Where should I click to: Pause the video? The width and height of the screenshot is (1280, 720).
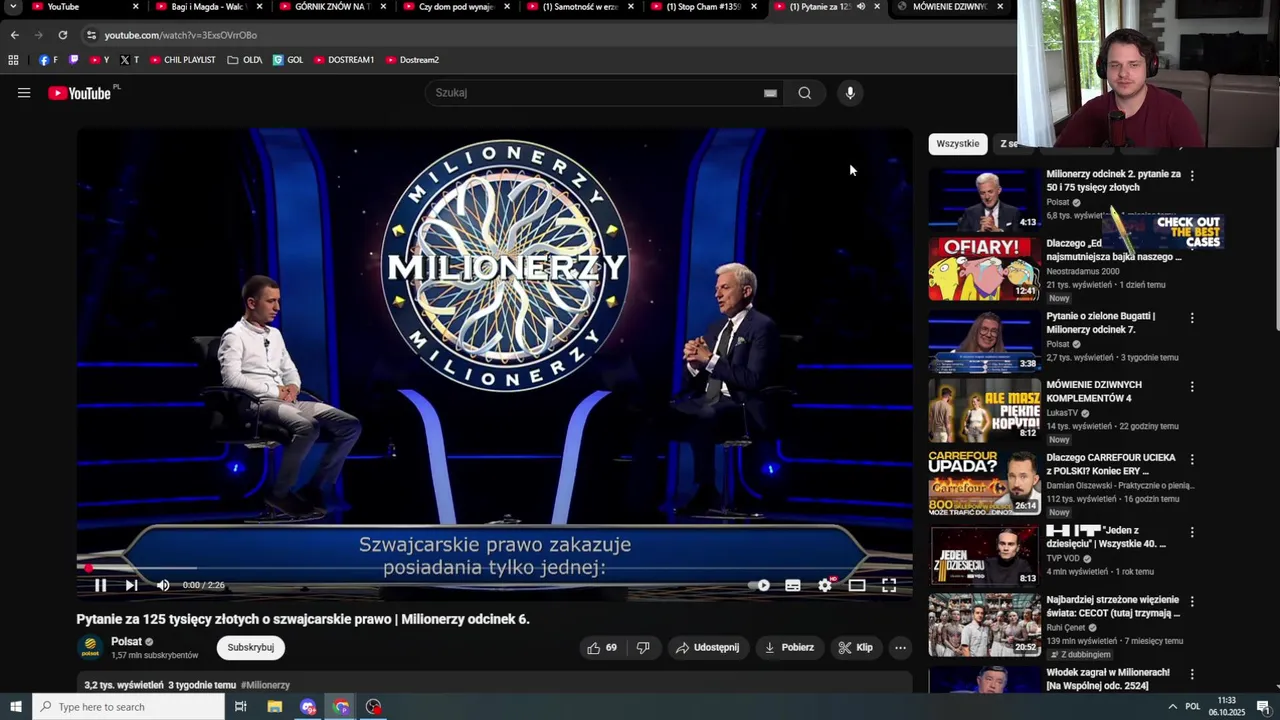click(100, 585)
